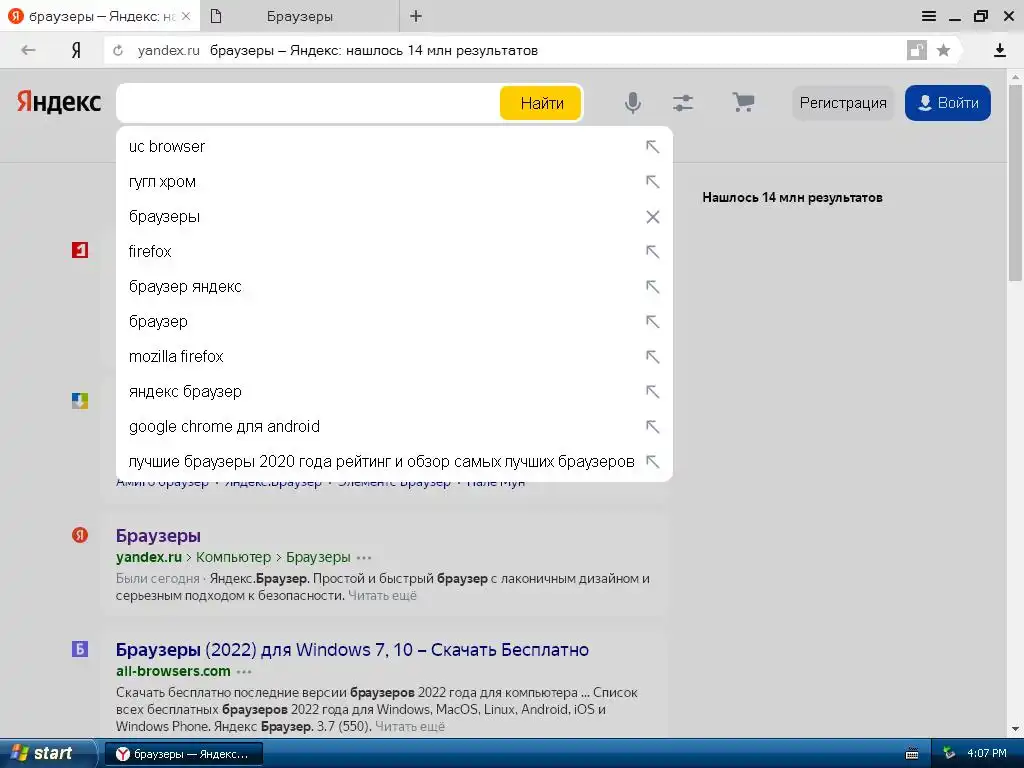Select the 'браузеры' suggestion
Viewport: 1024px width, 768px height.
(394, 217)
